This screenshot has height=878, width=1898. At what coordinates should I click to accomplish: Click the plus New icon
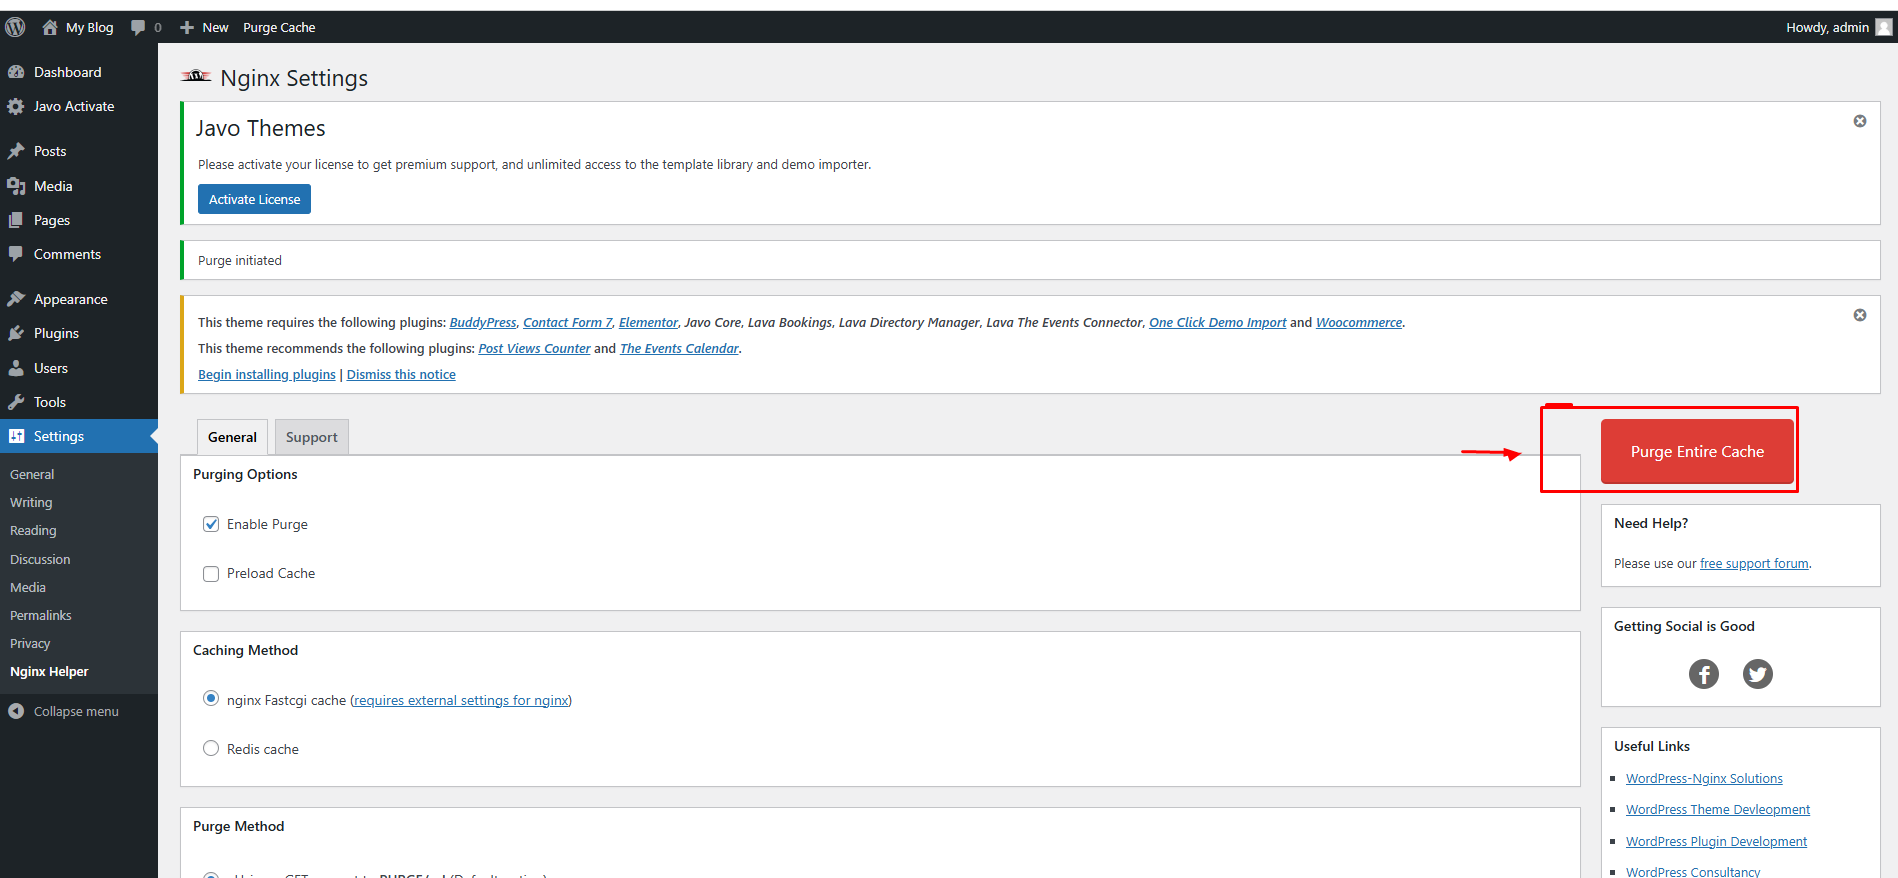point(187,27)
